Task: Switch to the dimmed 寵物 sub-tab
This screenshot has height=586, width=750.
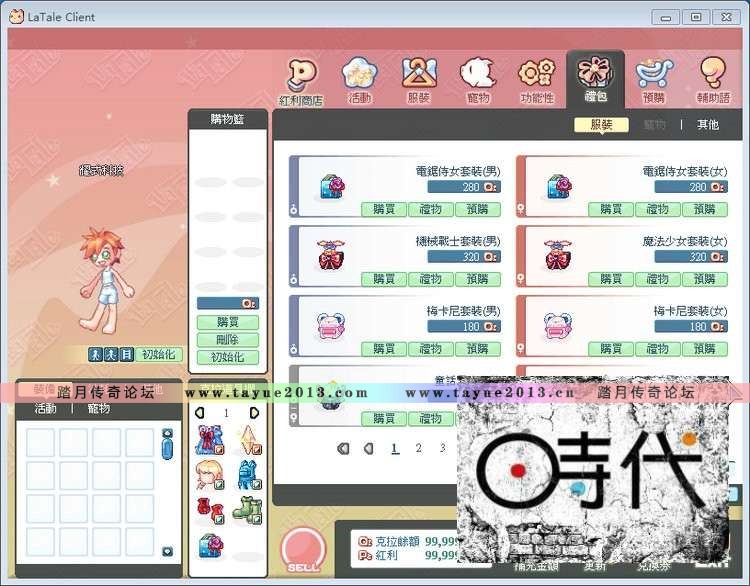Action: click(654, 125)
